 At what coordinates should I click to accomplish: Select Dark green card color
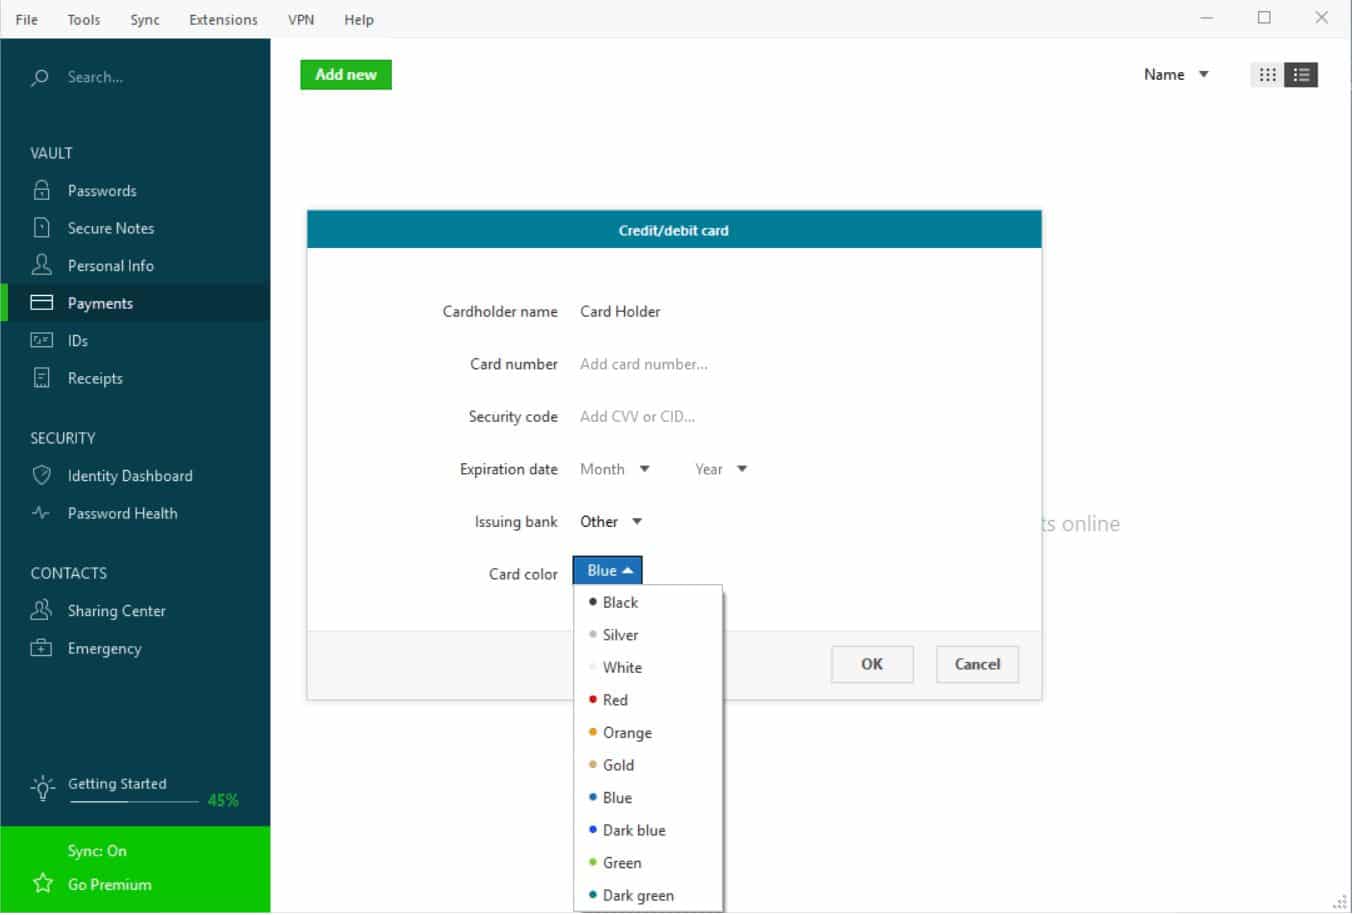(648, 895)
